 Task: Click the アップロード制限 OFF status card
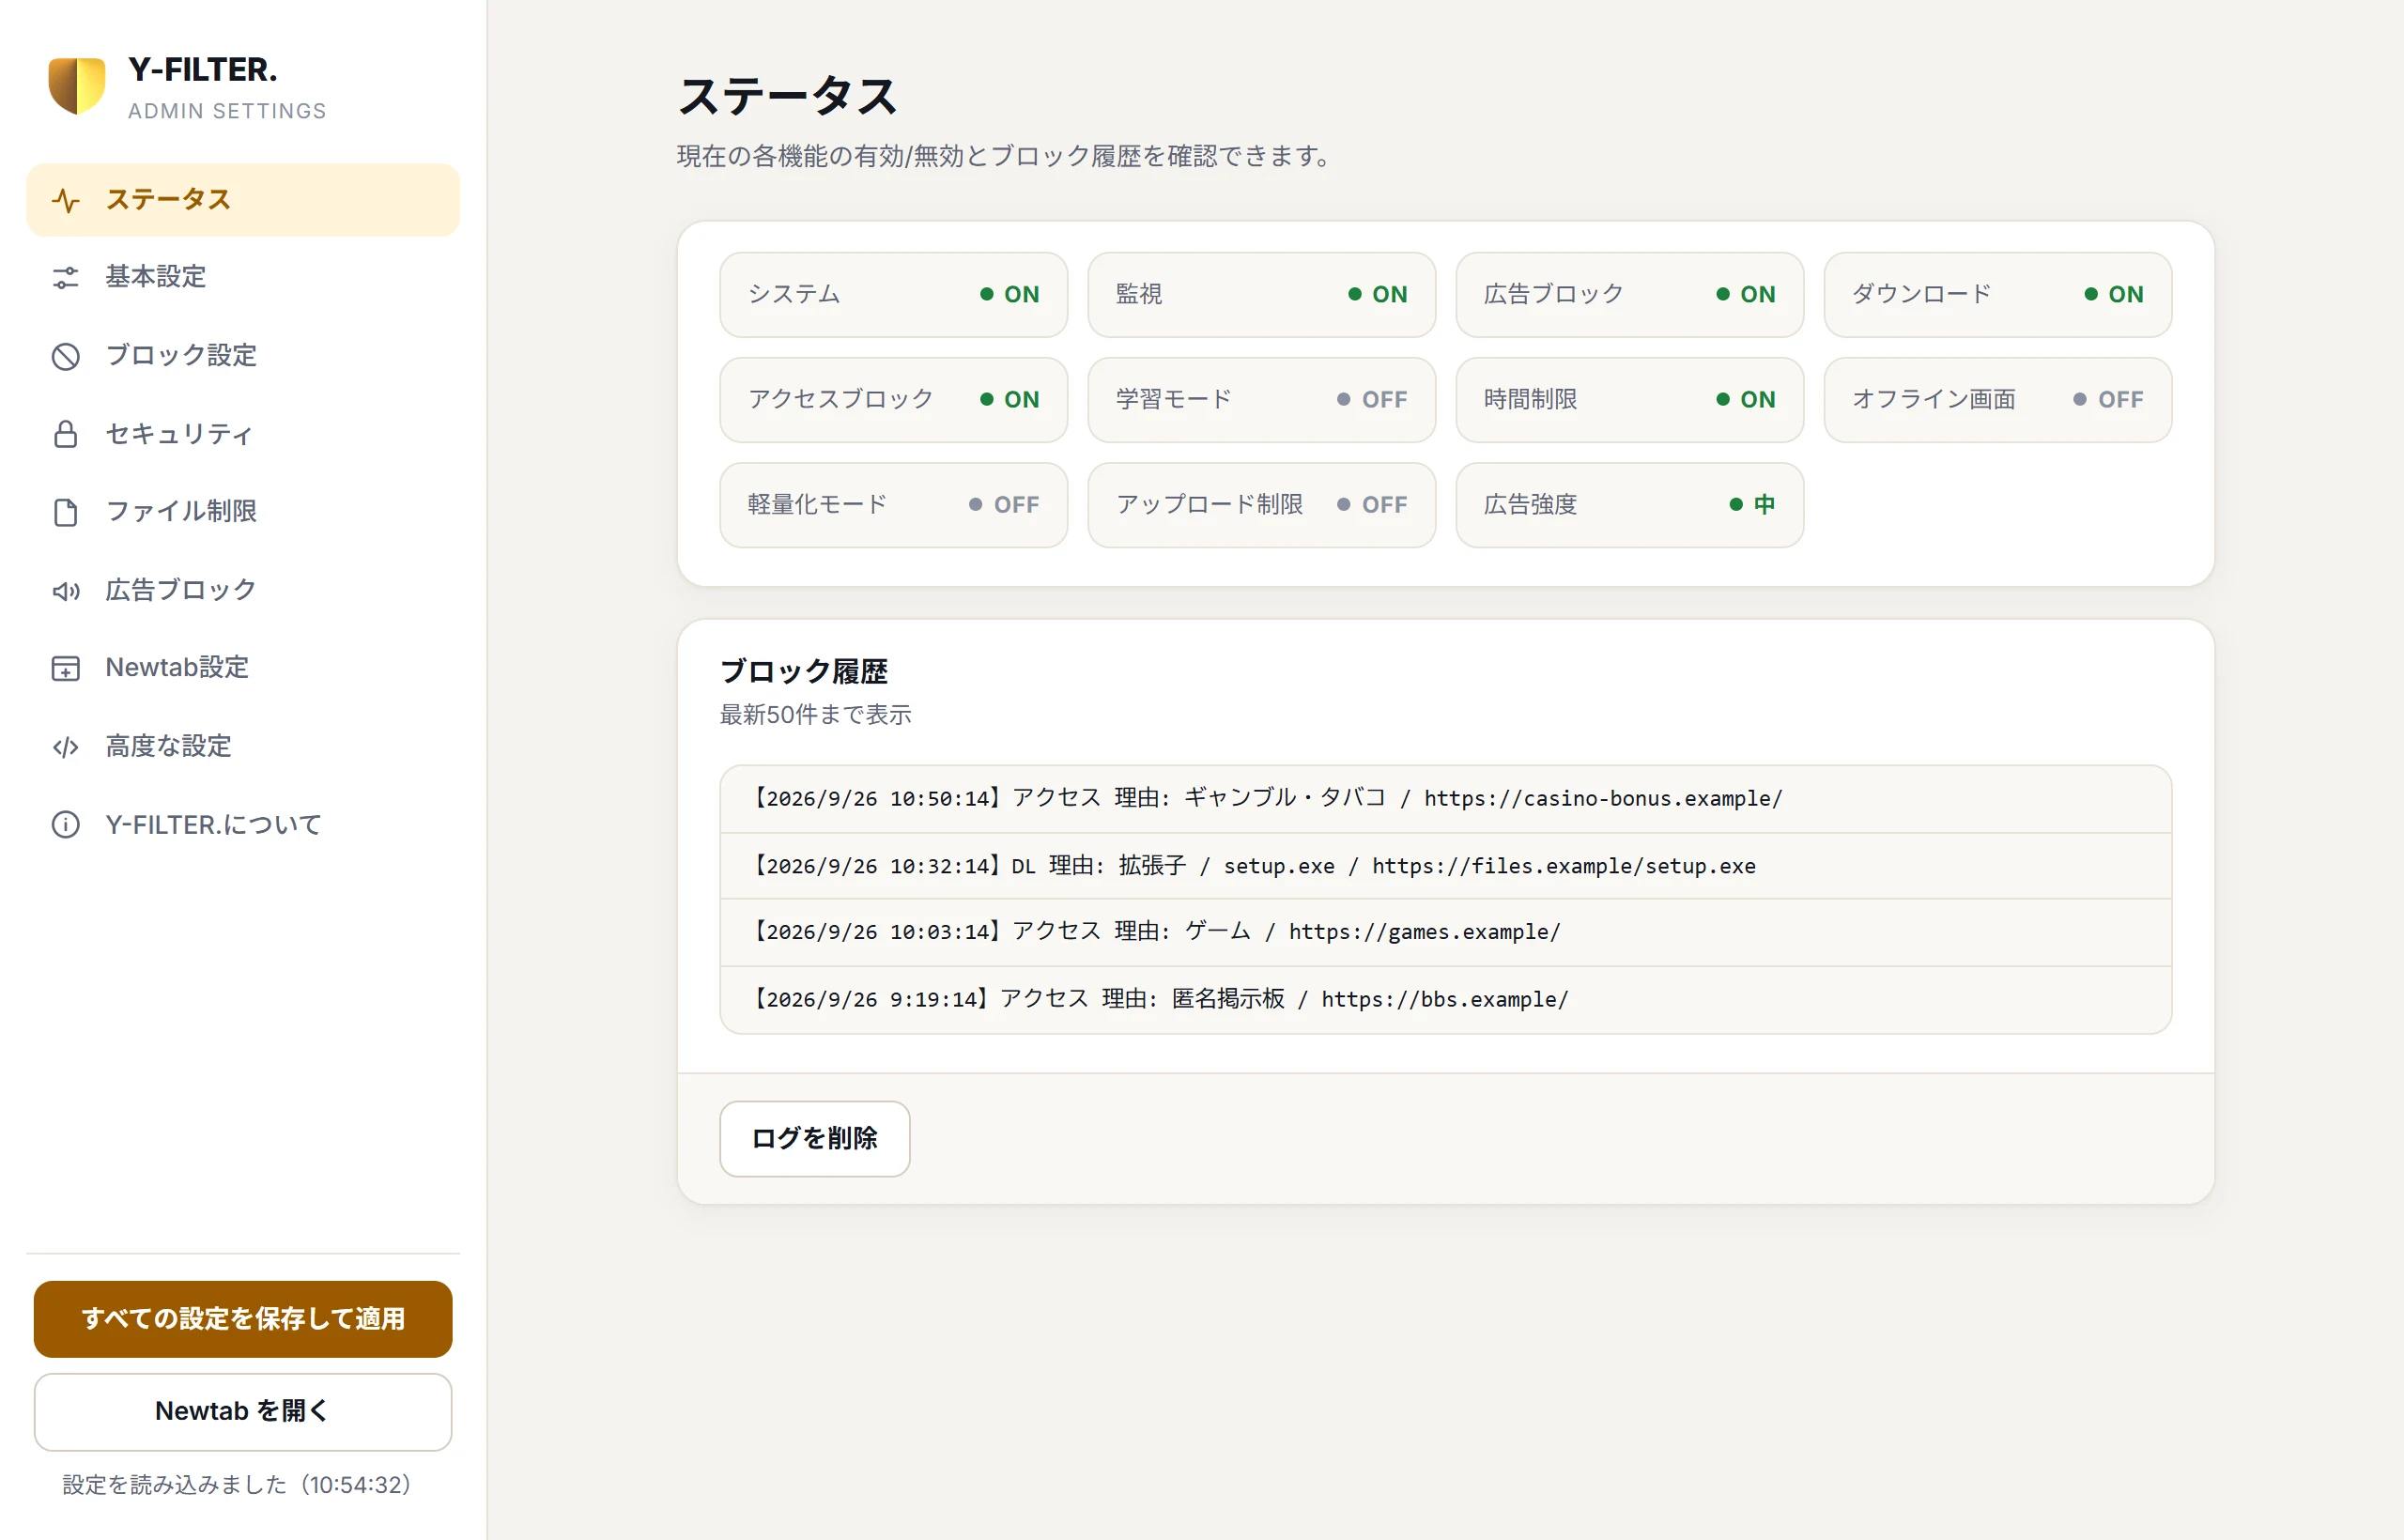tap(1262, 505)
